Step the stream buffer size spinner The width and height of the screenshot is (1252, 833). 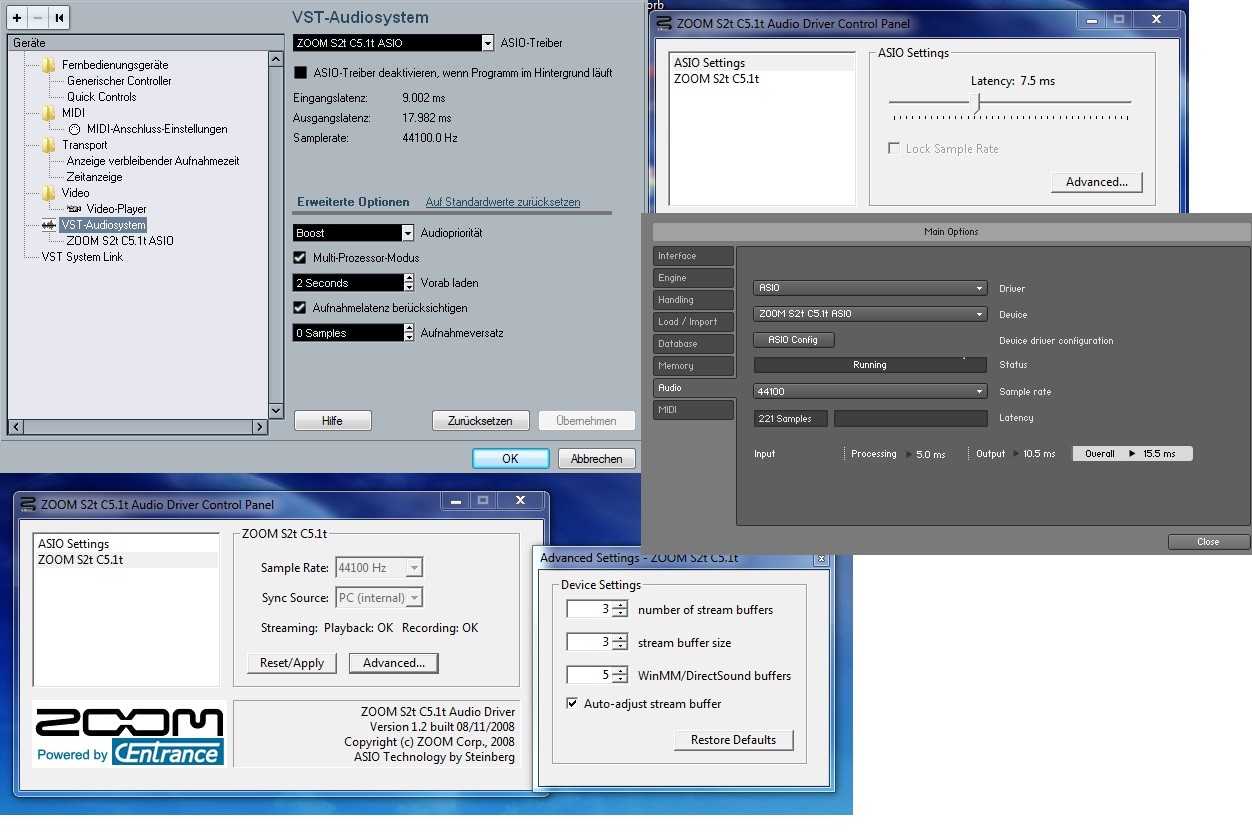[x=620, y=643]
